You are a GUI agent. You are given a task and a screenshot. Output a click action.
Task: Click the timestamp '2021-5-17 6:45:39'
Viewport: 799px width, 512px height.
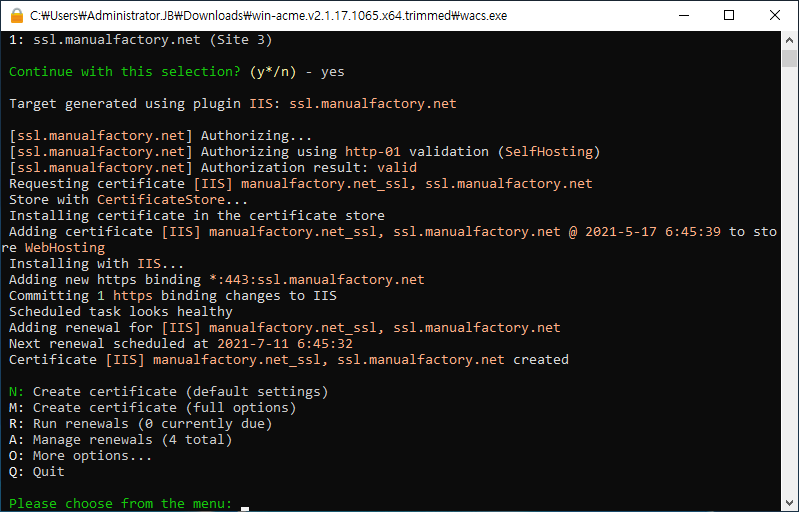(653, 232)
